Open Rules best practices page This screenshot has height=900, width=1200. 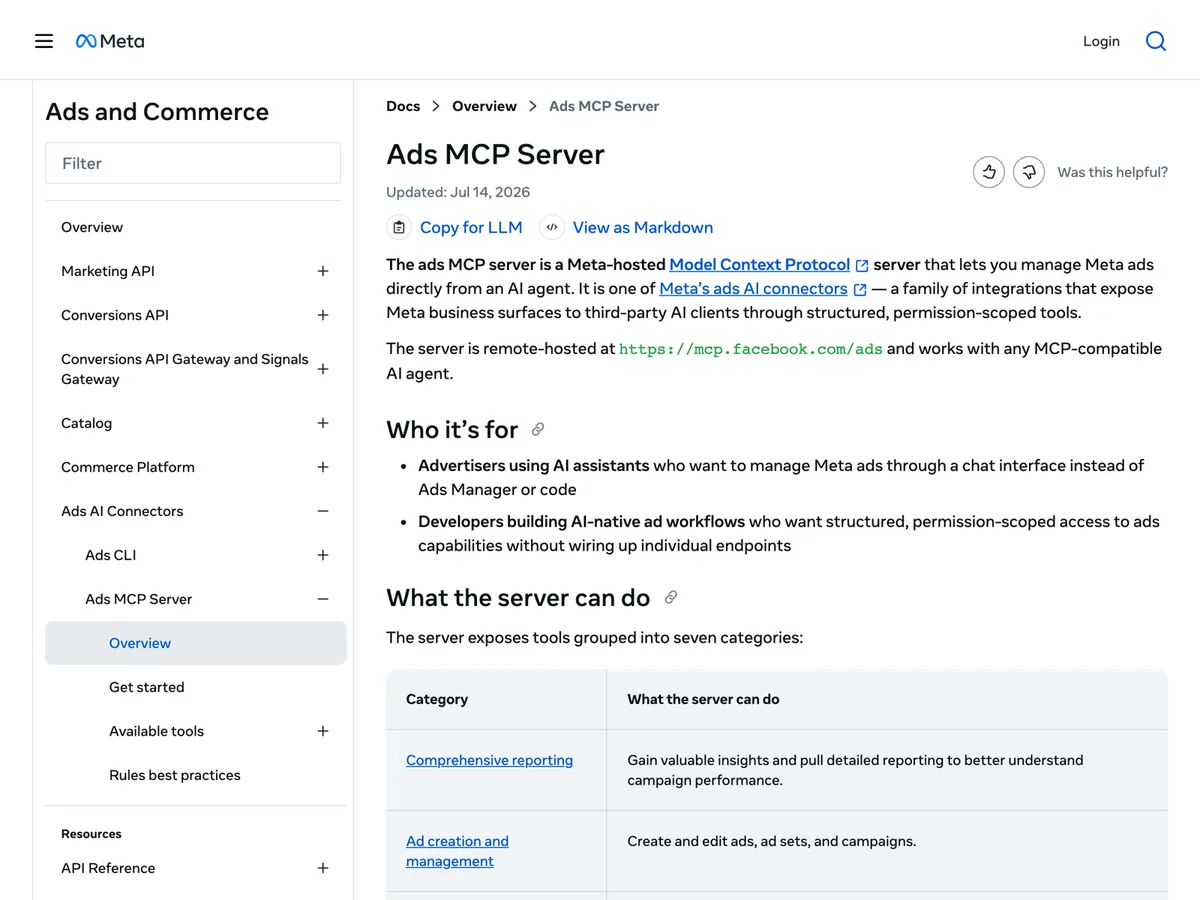tap(175, 775)
